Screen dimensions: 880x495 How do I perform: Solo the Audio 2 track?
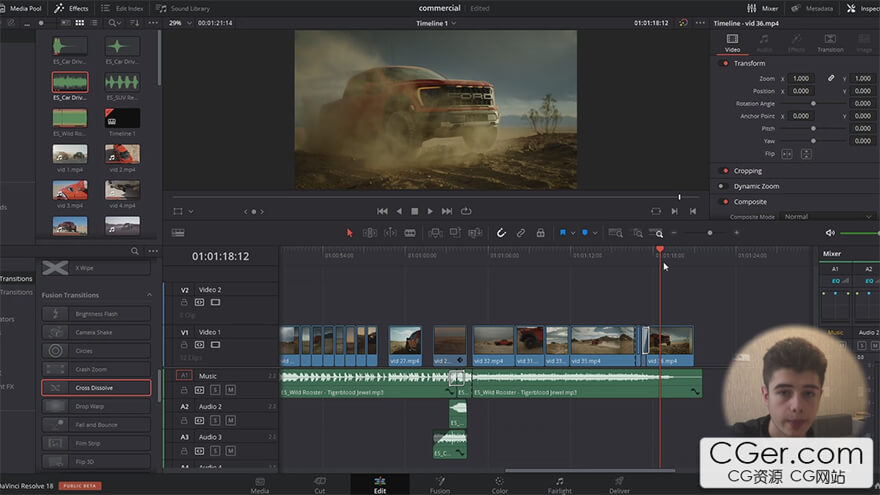[x=215, y=420]
